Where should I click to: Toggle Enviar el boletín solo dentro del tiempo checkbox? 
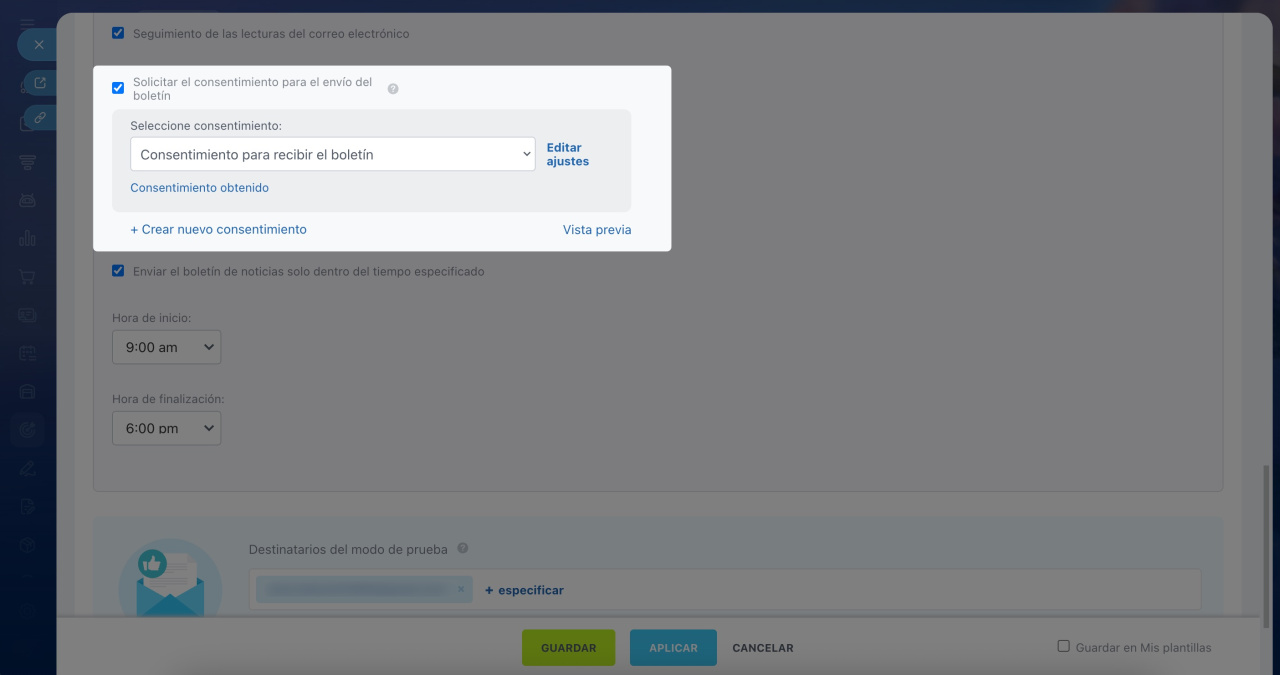[118, 271]
